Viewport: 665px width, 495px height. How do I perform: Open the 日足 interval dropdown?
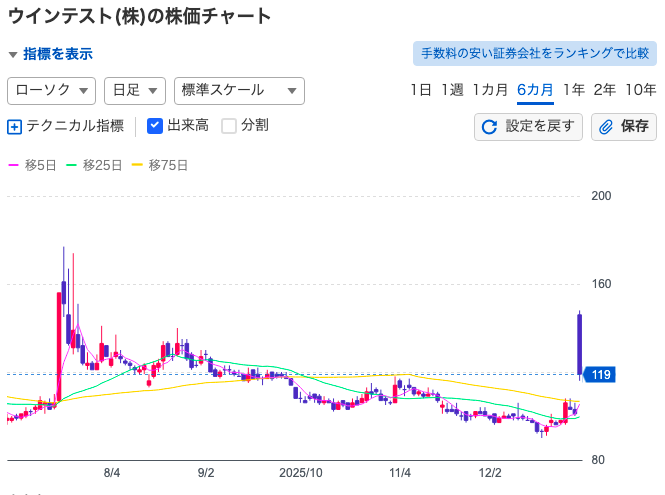pyautogui.click(x=134, y=90)
